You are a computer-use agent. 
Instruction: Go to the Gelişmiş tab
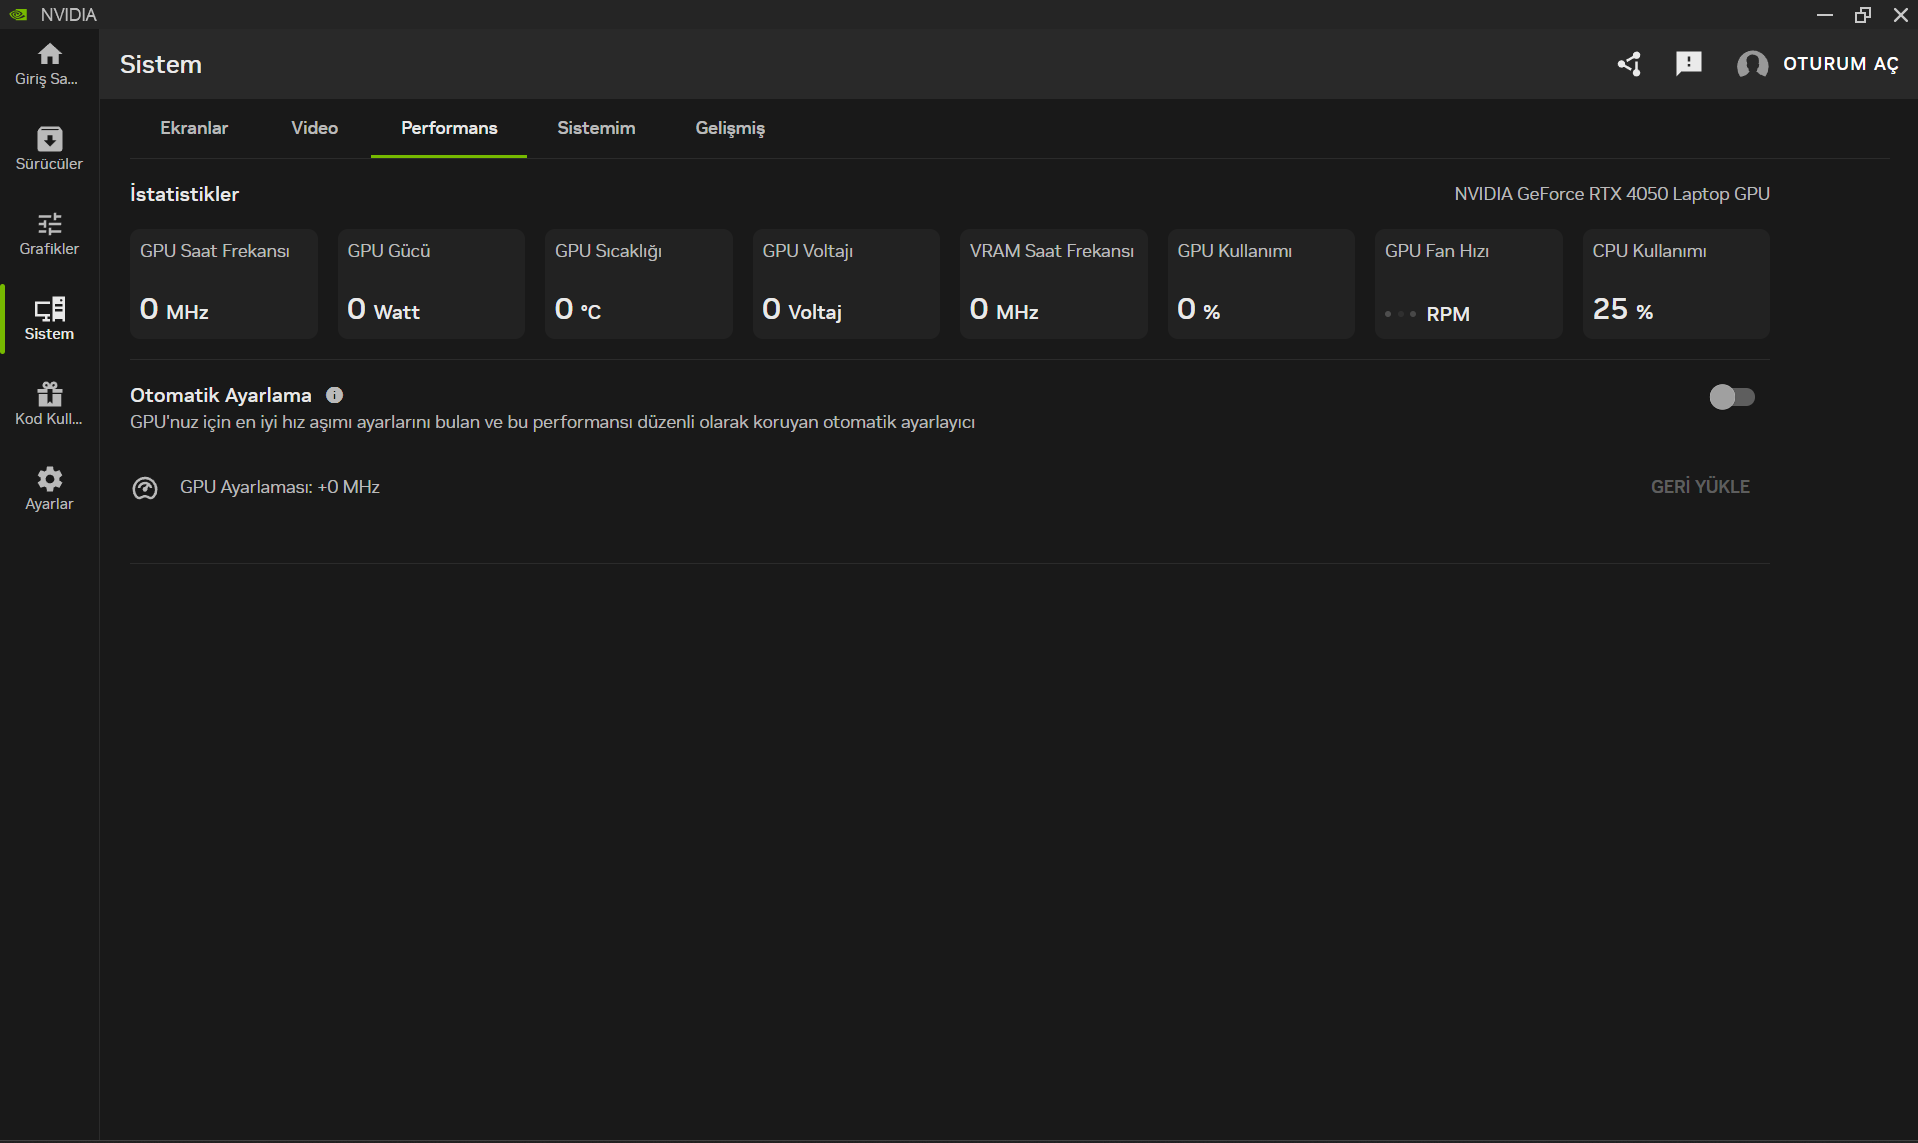coord(730,128)
